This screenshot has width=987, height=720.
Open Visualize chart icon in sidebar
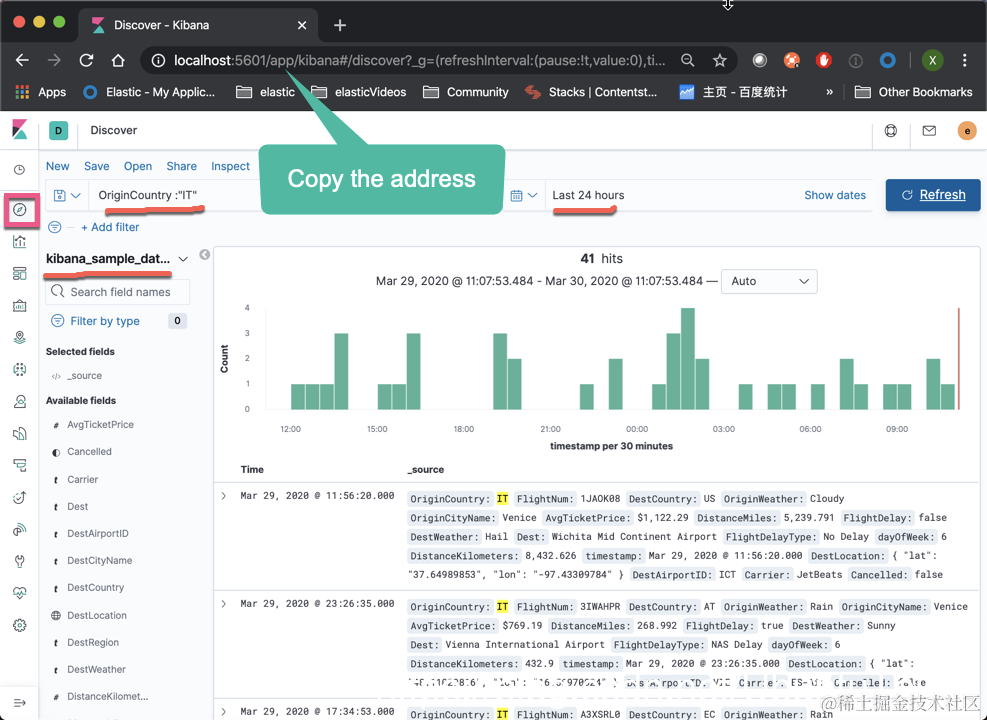(x=20, y=242)
